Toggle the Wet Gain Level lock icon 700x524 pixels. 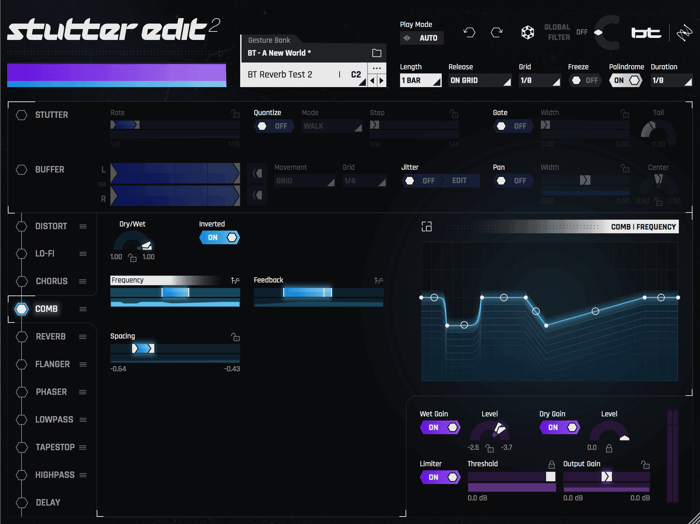(490, 448)
